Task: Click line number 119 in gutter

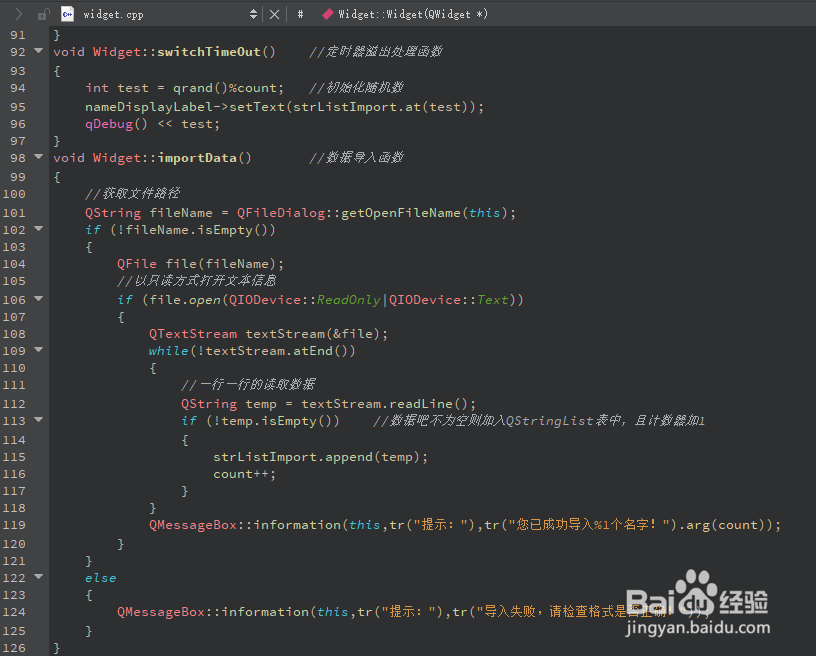Action: (x=14, y=525)
